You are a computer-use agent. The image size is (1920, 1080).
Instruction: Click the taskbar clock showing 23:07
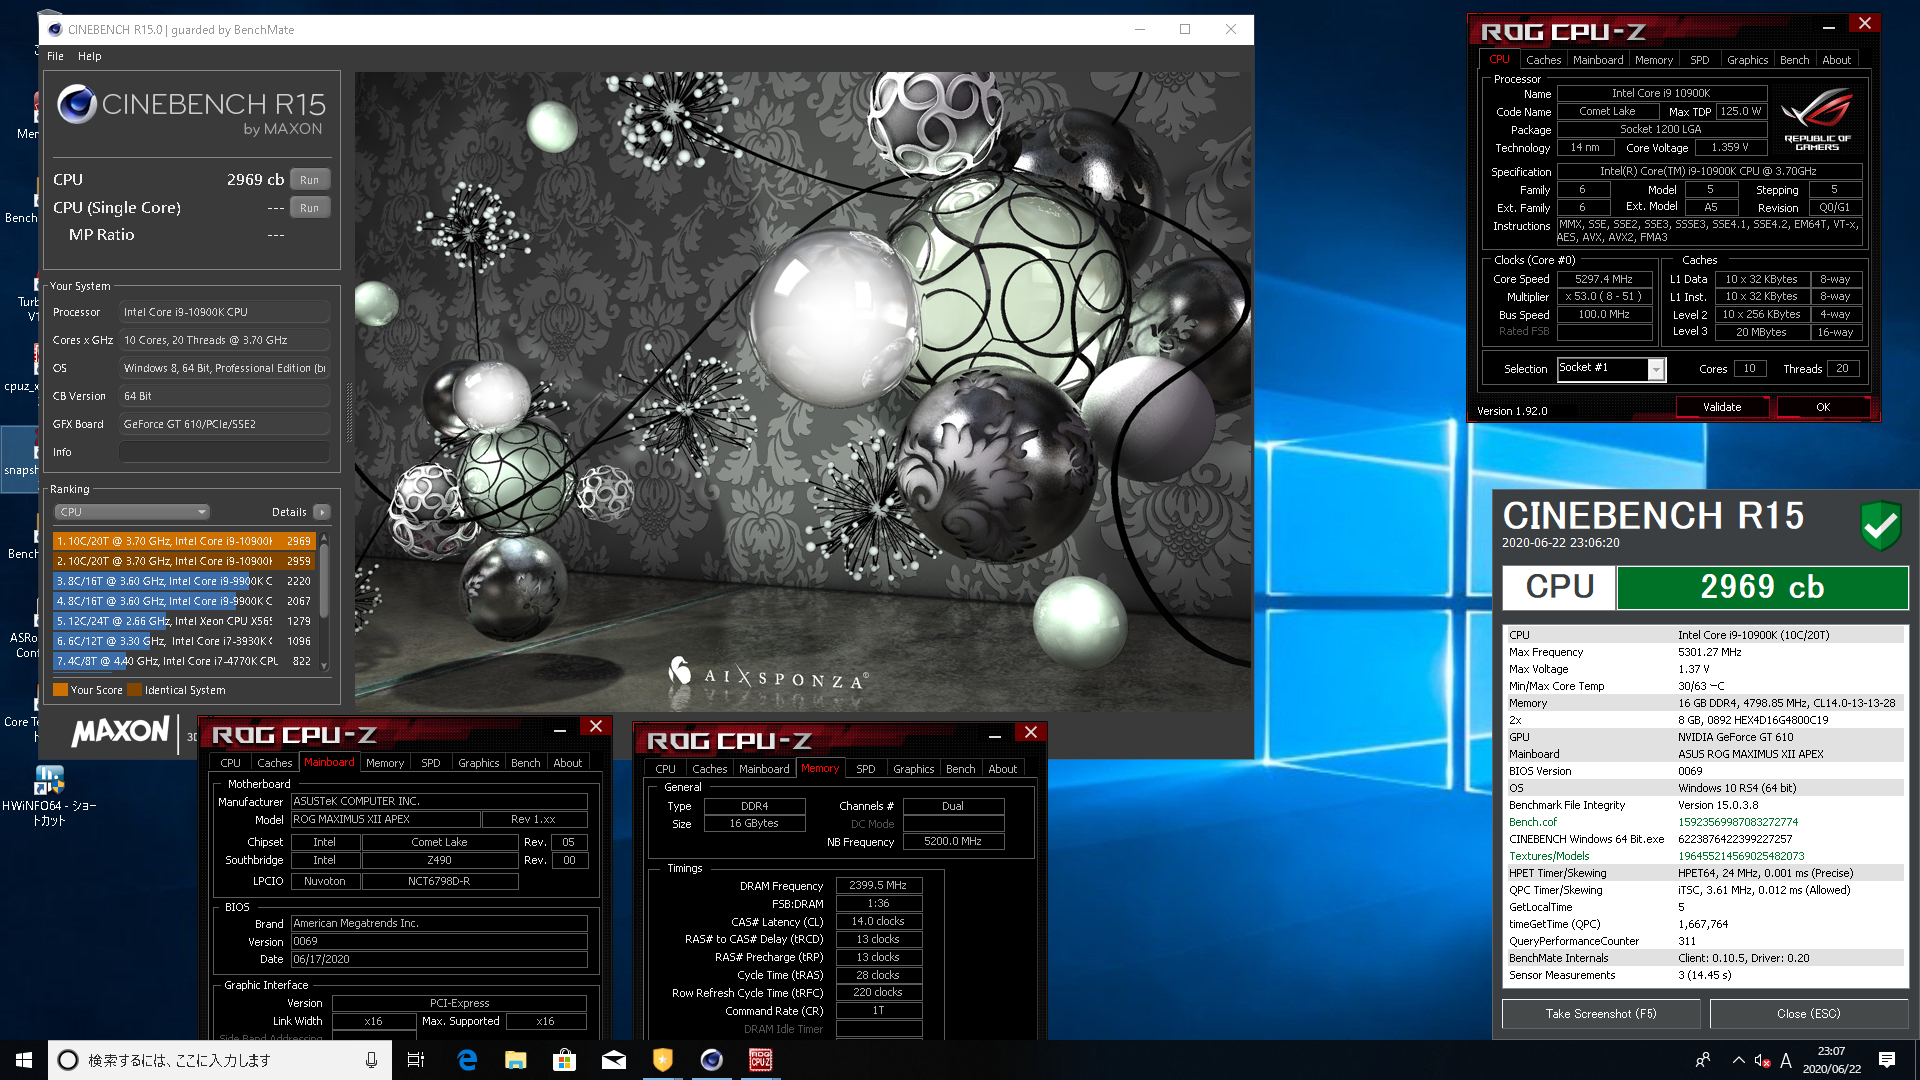[x=1831, y=1060]
